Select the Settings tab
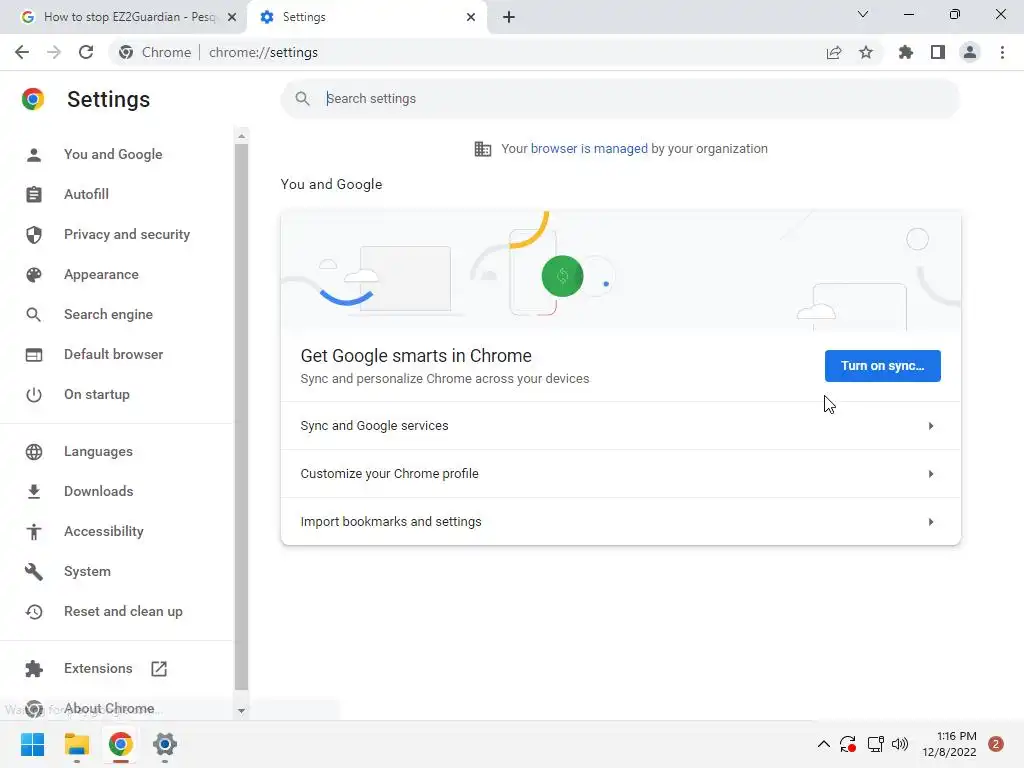This screenshot has width=1024, height=768. coord(367,17)
